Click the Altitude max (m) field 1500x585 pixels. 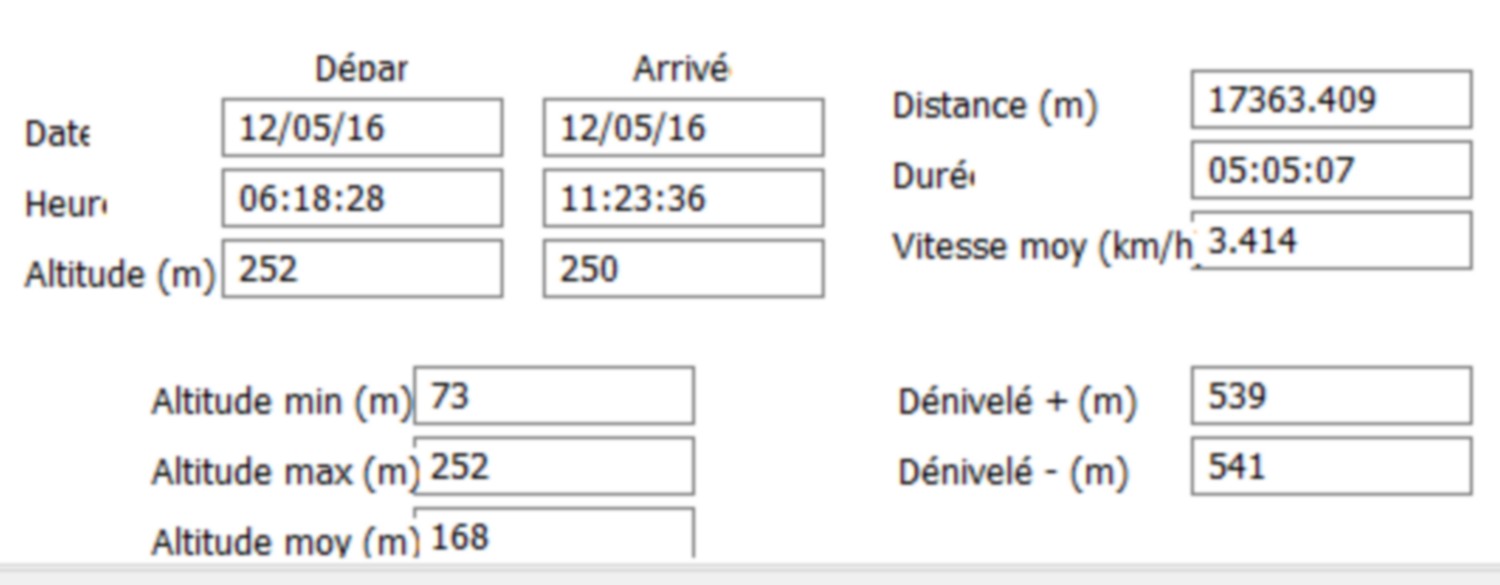[x=554, y=466]
